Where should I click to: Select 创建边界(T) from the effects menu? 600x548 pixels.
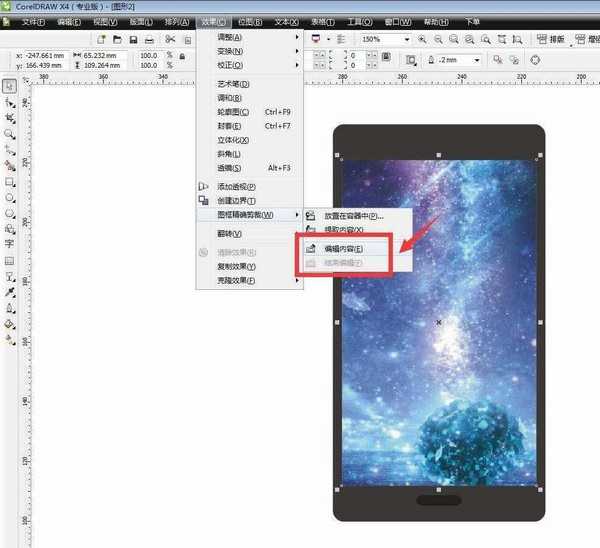click(x=250, y=201)
